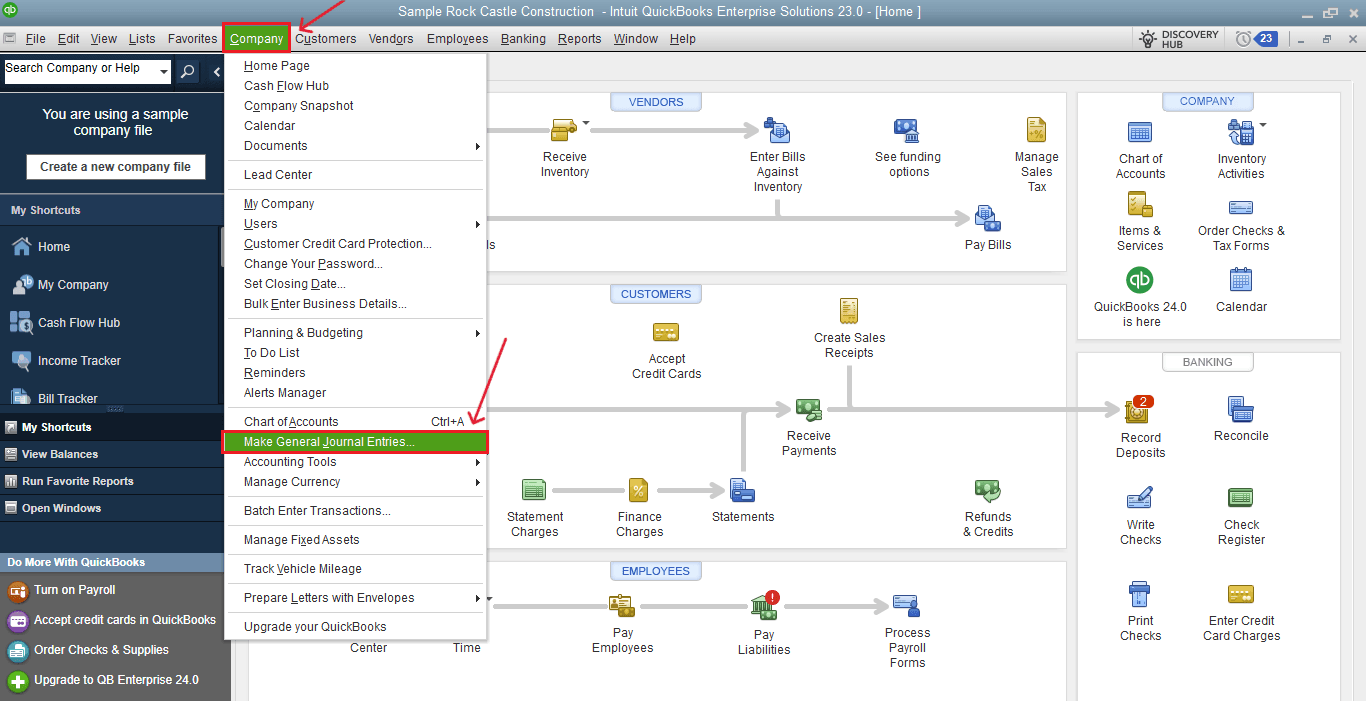The width and height of the screenshot is (1366, 701).
Task: Select Make General Journal Entries menu item
Action: tap(329, 442)
